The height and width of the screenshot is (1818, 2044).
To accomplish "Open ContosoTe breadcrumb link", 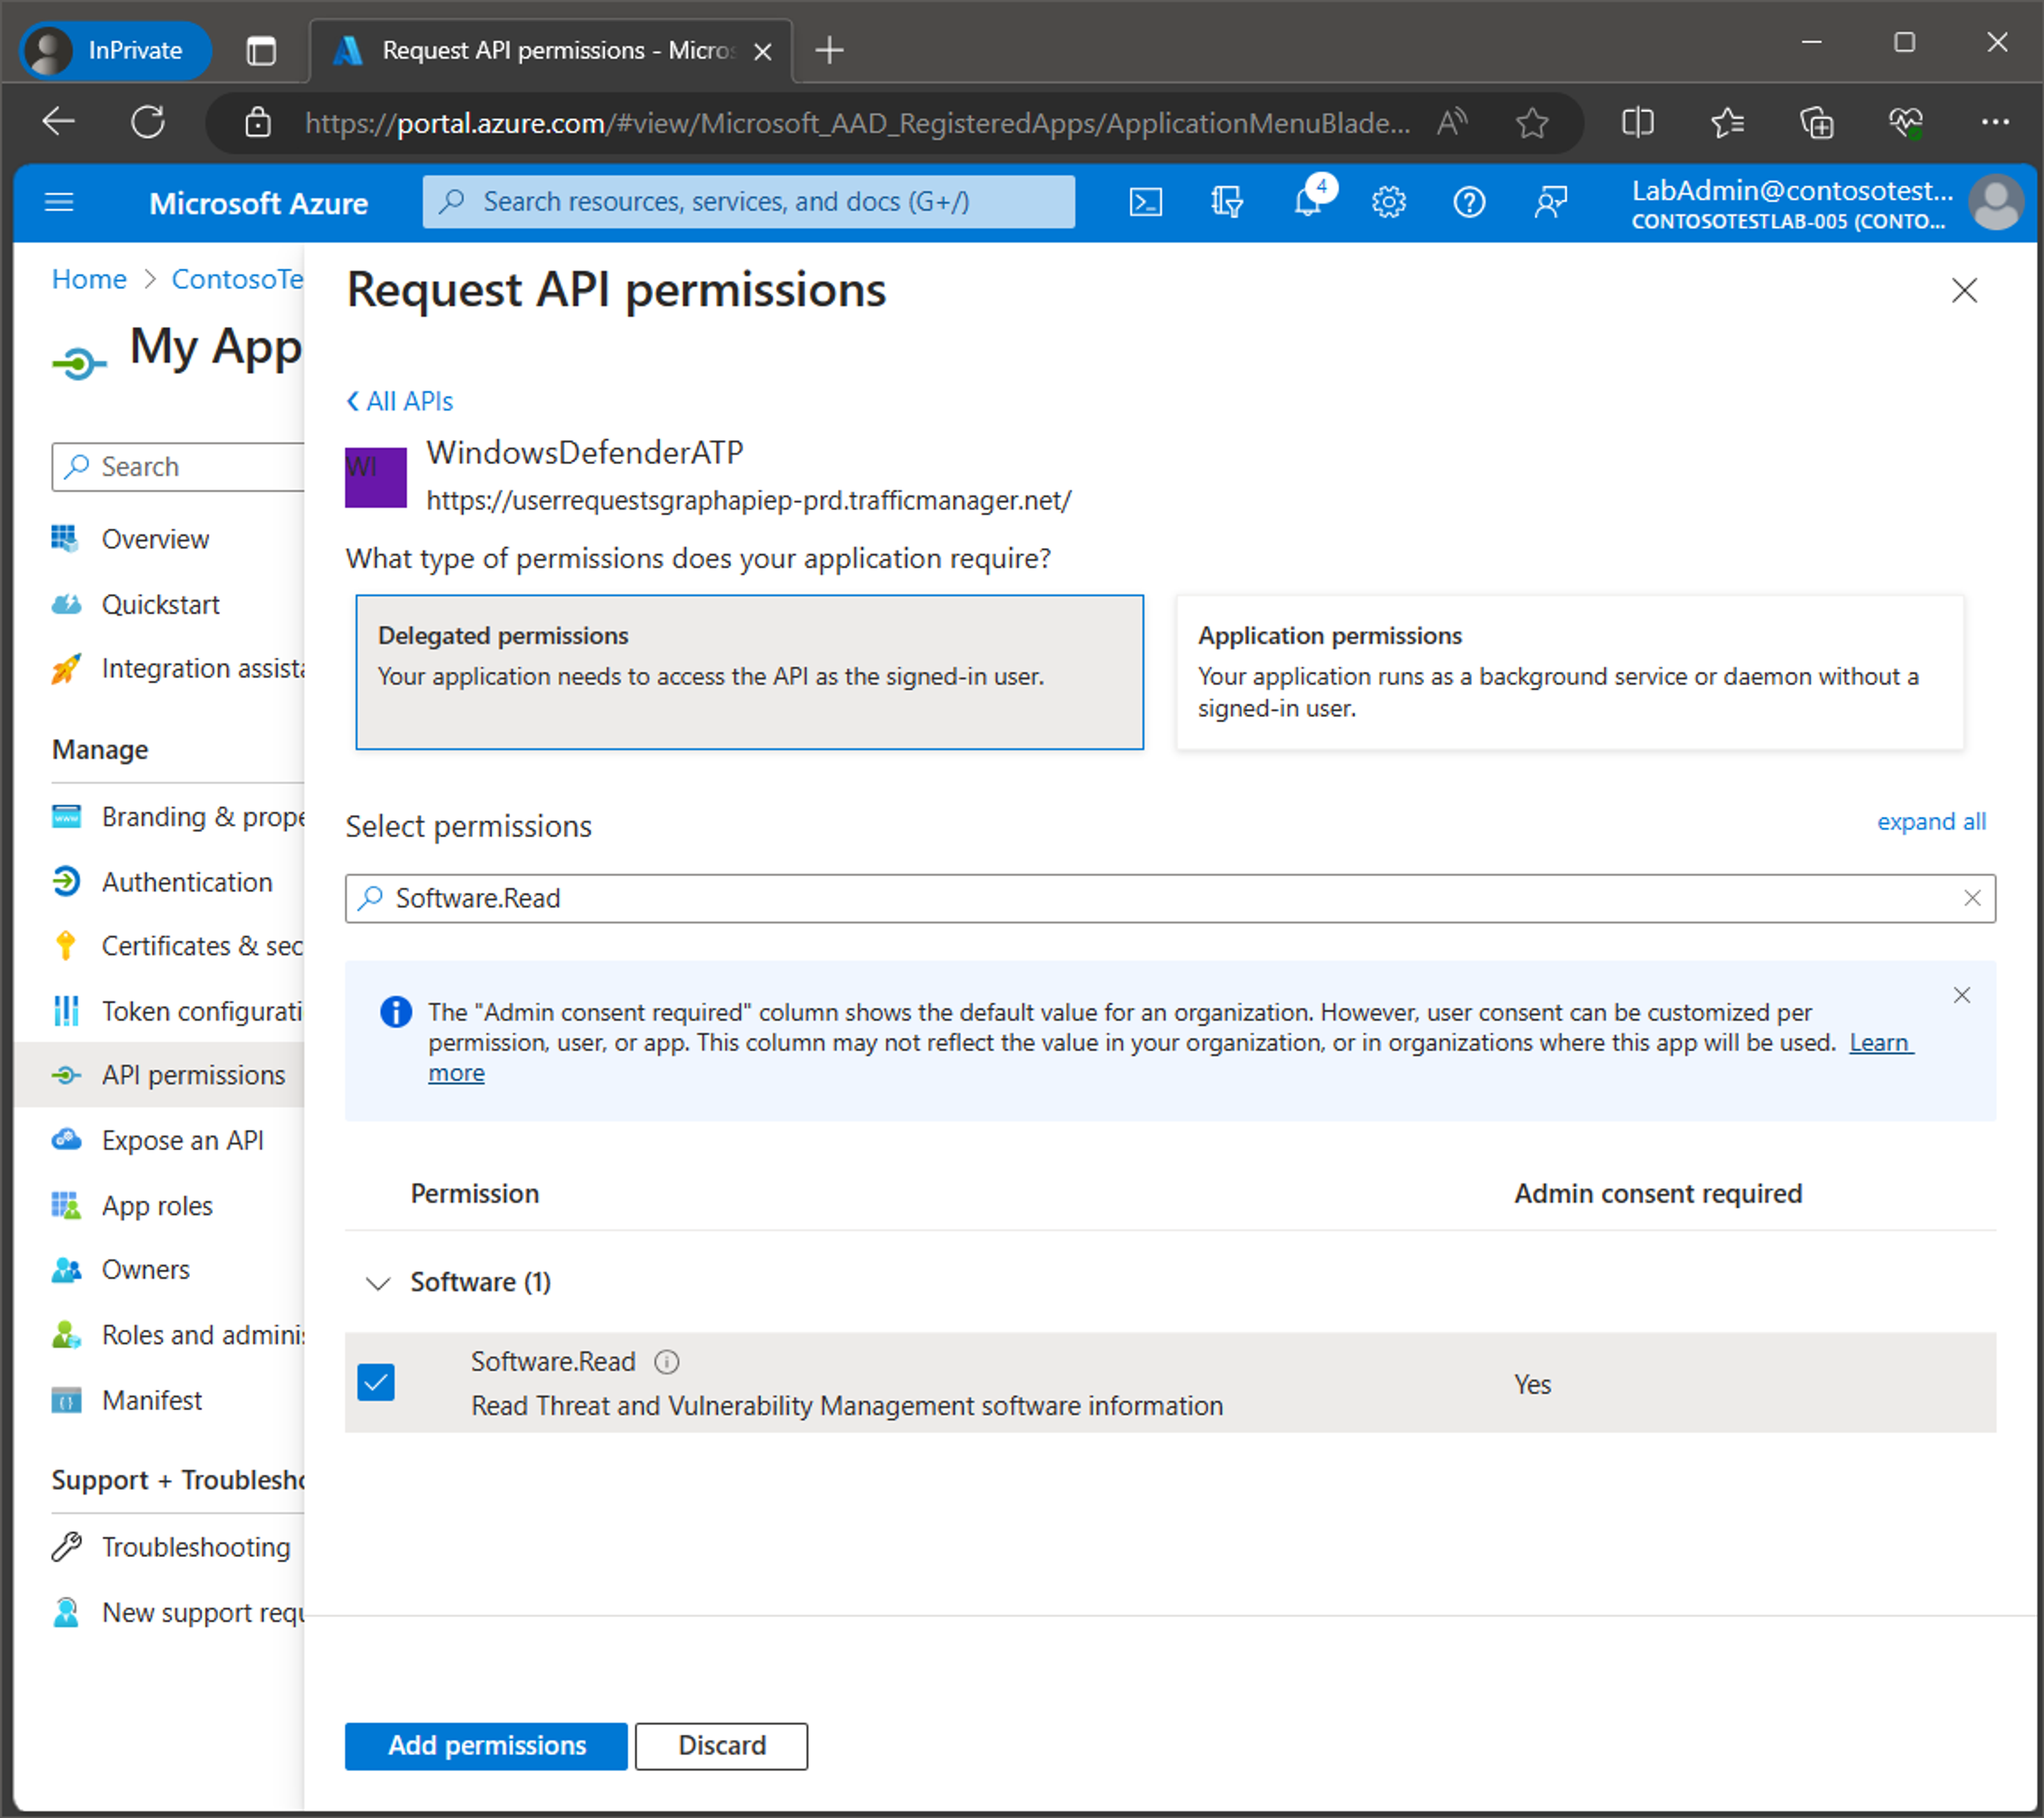I will pyautogui.click(x=237, y=279).
